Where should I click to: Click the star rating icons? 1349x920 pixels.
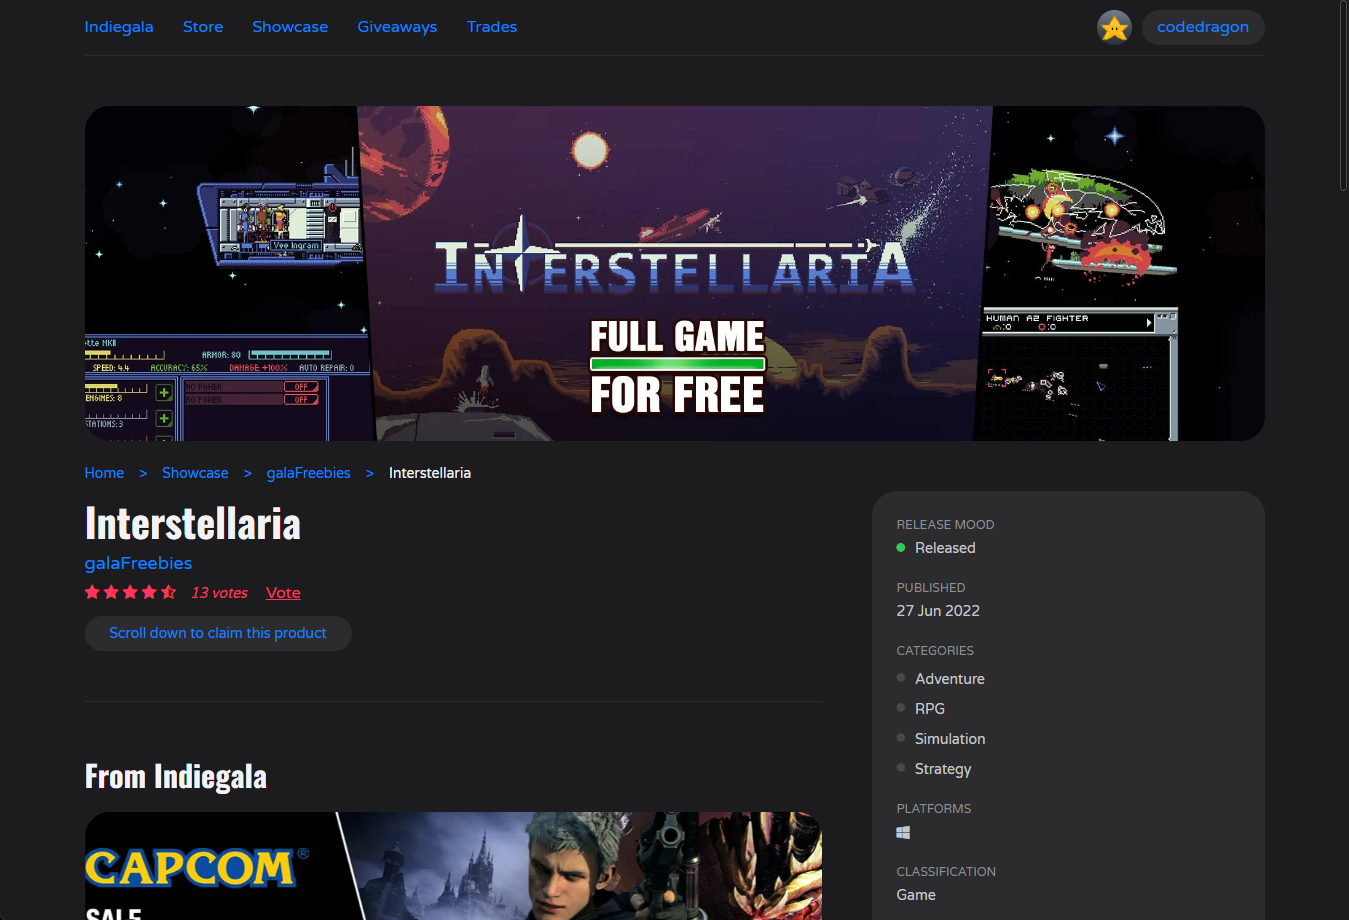[x=131, y=592]
